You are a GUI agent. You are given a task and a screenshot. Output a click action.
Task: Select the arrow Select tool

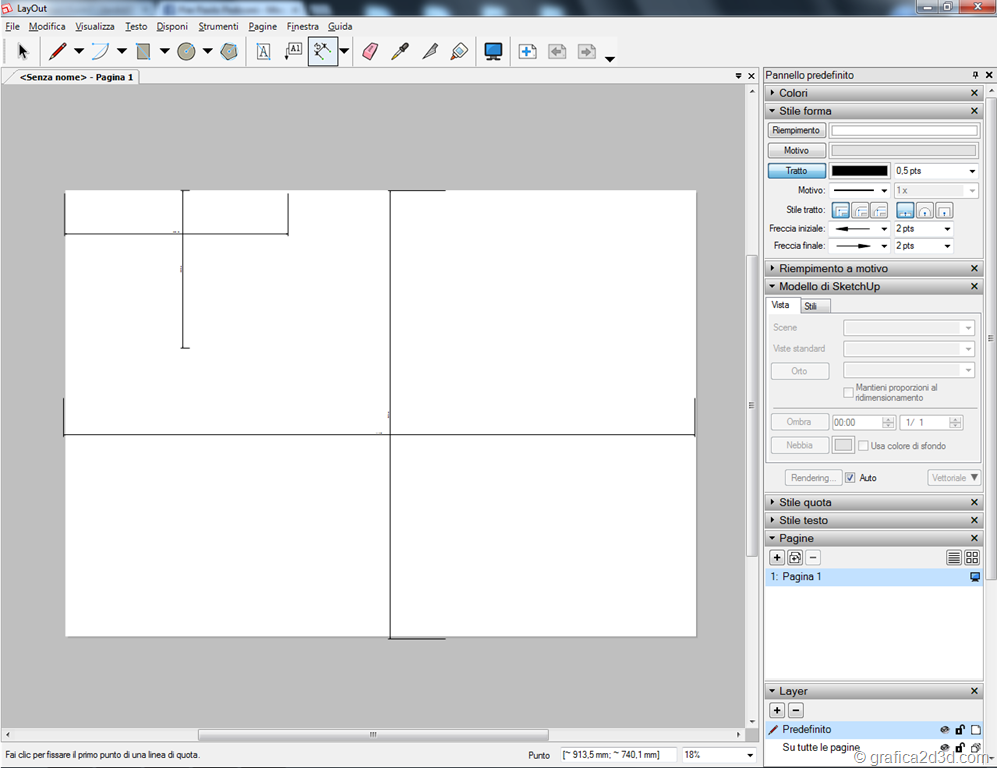pos(23,52)
